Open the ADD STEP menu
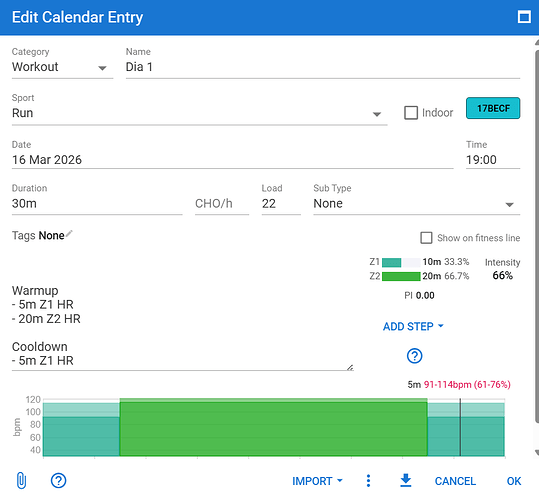Screen dimensions: 539x500 [413, 326]
